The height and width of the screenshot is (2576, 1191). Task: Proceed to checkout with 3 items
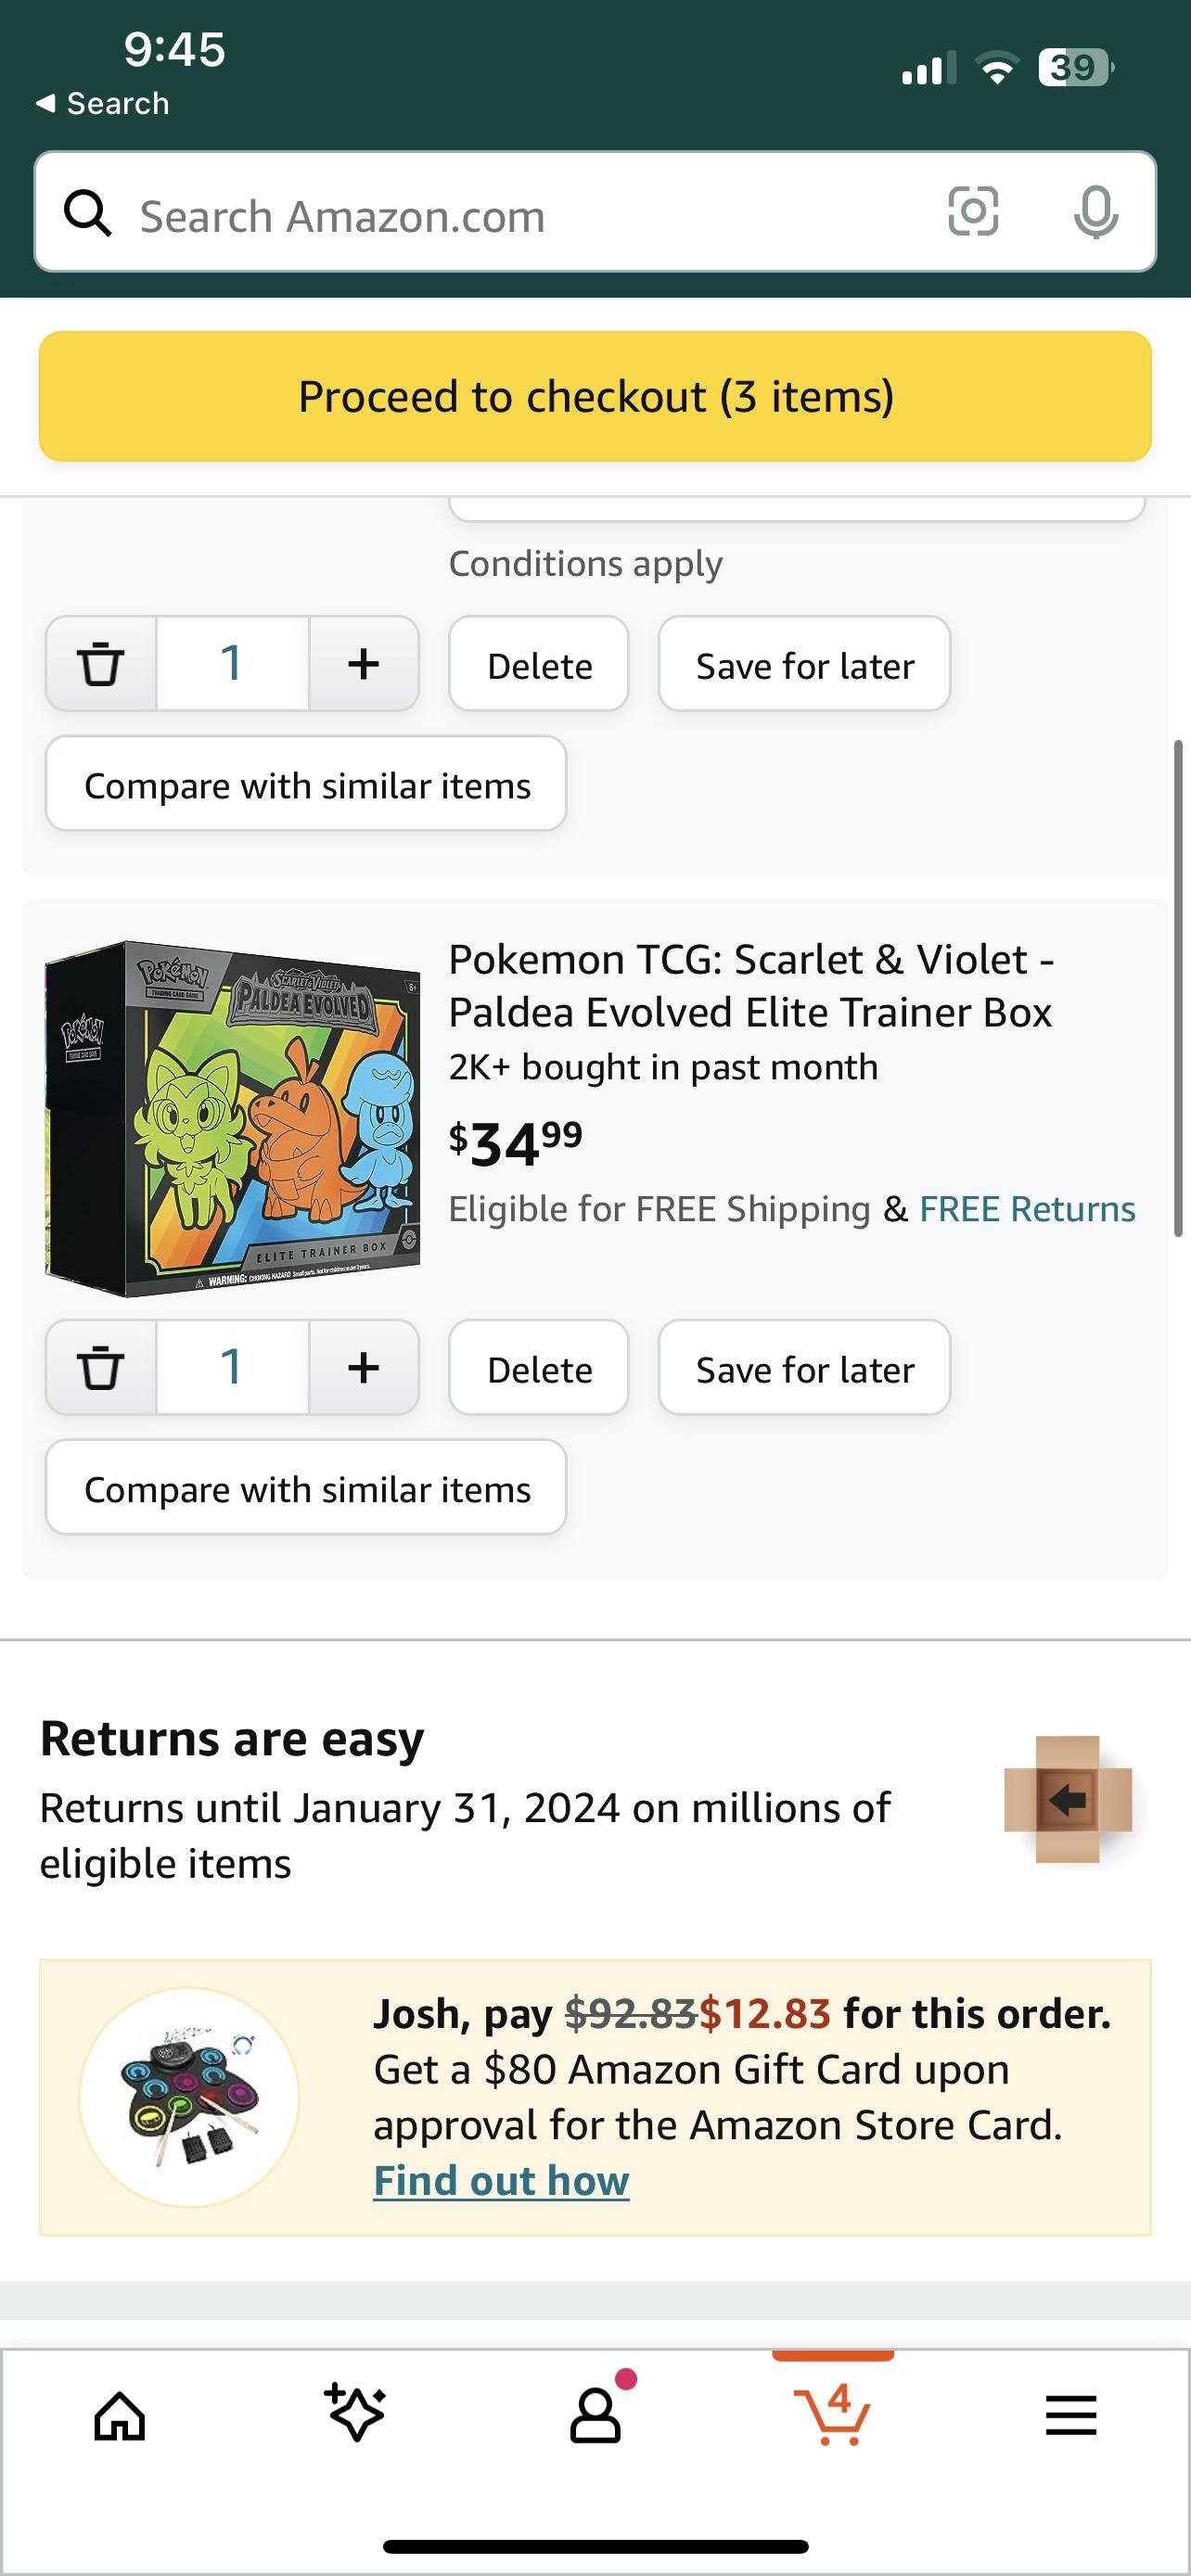click(595, 396)
